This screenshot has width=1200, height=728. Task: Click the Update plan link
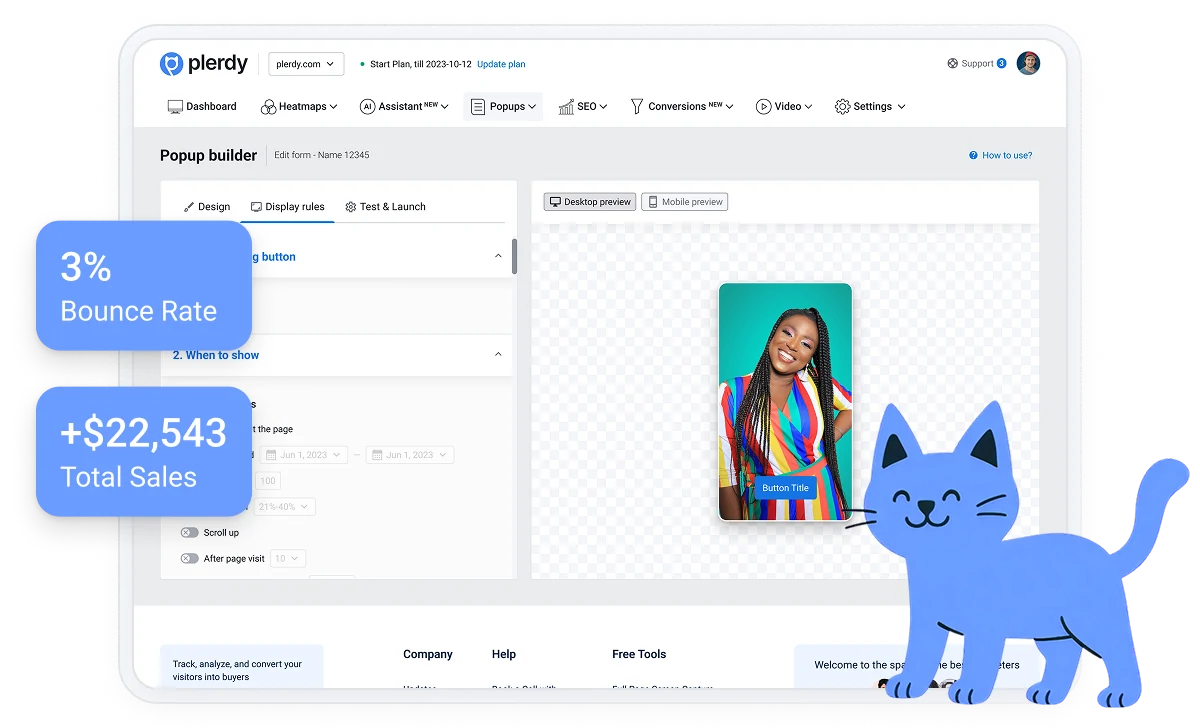(x=501, y=64)
